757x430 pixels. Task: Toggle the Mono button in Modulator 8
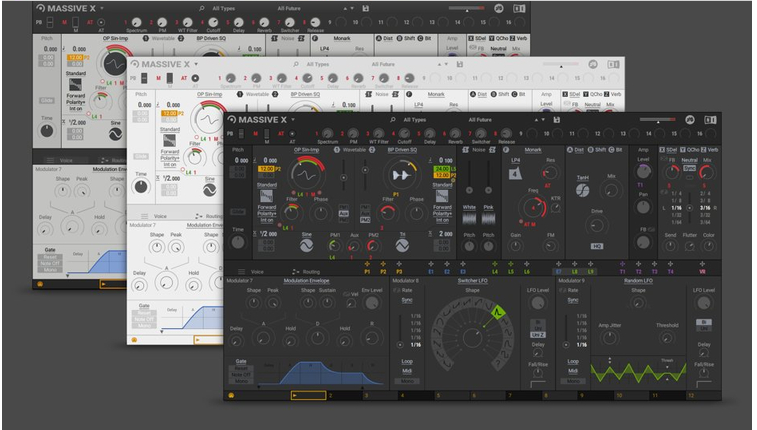point(407,381)
